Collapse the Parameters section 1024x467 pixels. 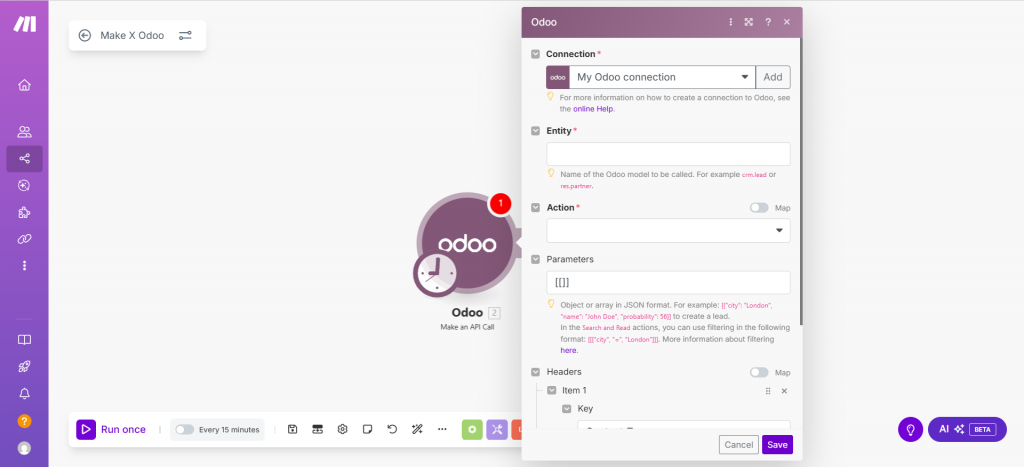point(536,259)
